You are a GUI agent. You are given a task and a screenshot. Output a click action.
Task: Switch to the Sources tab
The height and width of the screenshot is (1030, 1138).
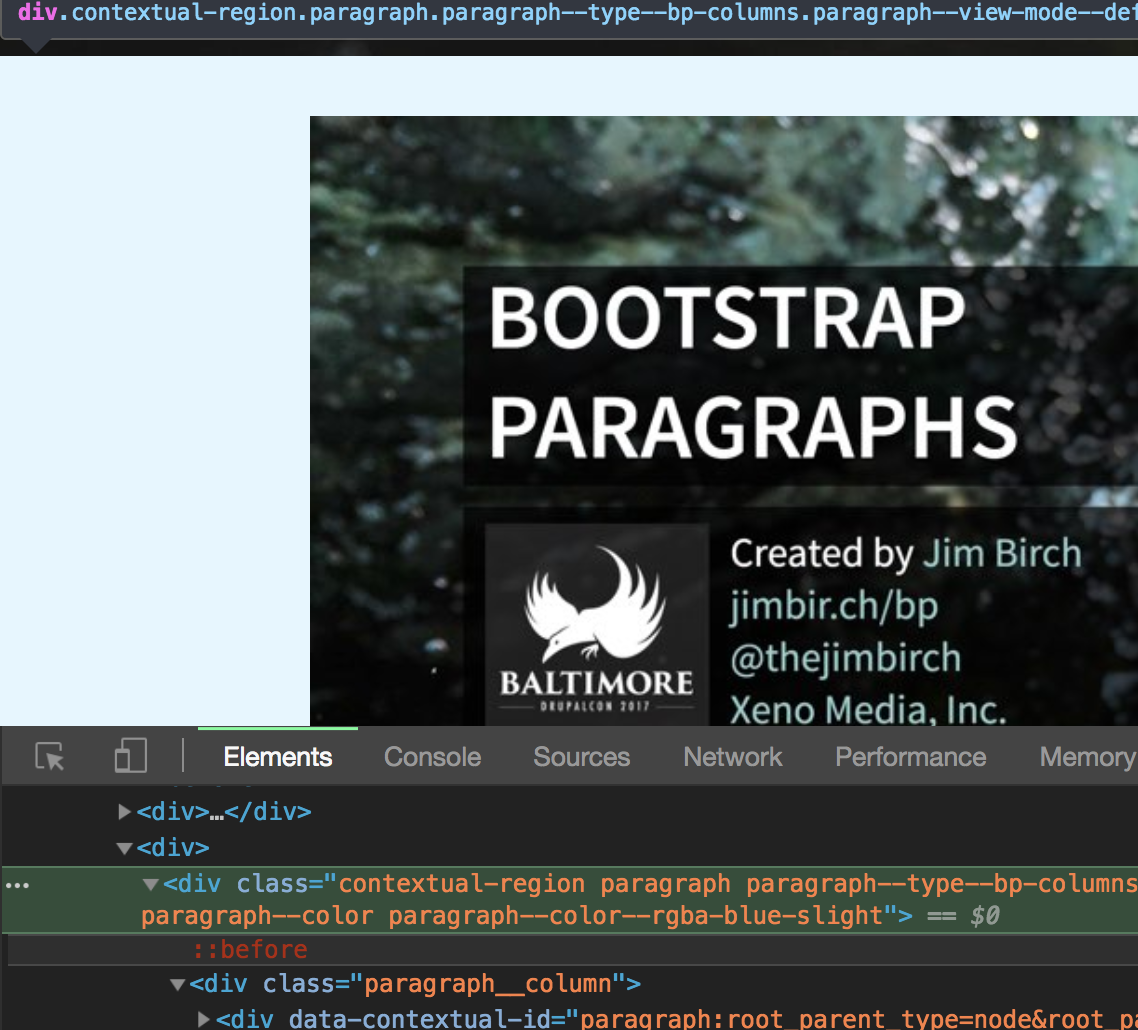tap(581, 757)
